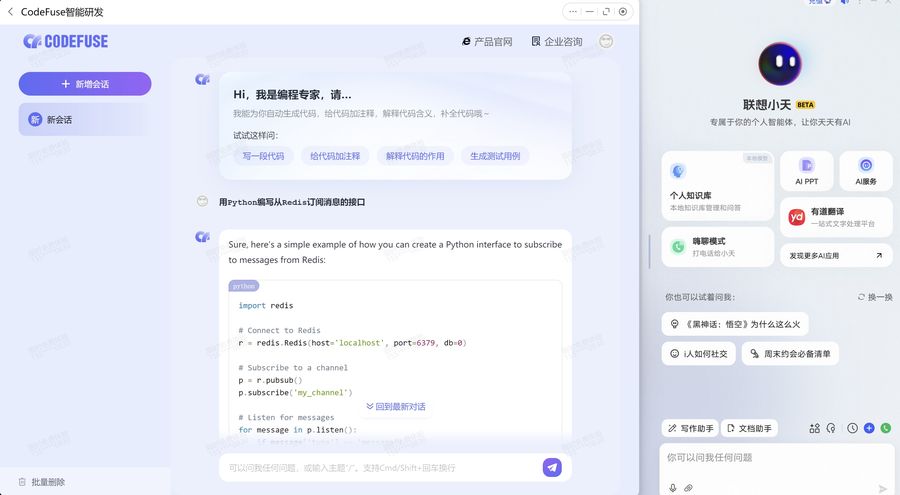Start voice input with the microphone icon
The image size is (900, 495).
(x=673, y=488)
